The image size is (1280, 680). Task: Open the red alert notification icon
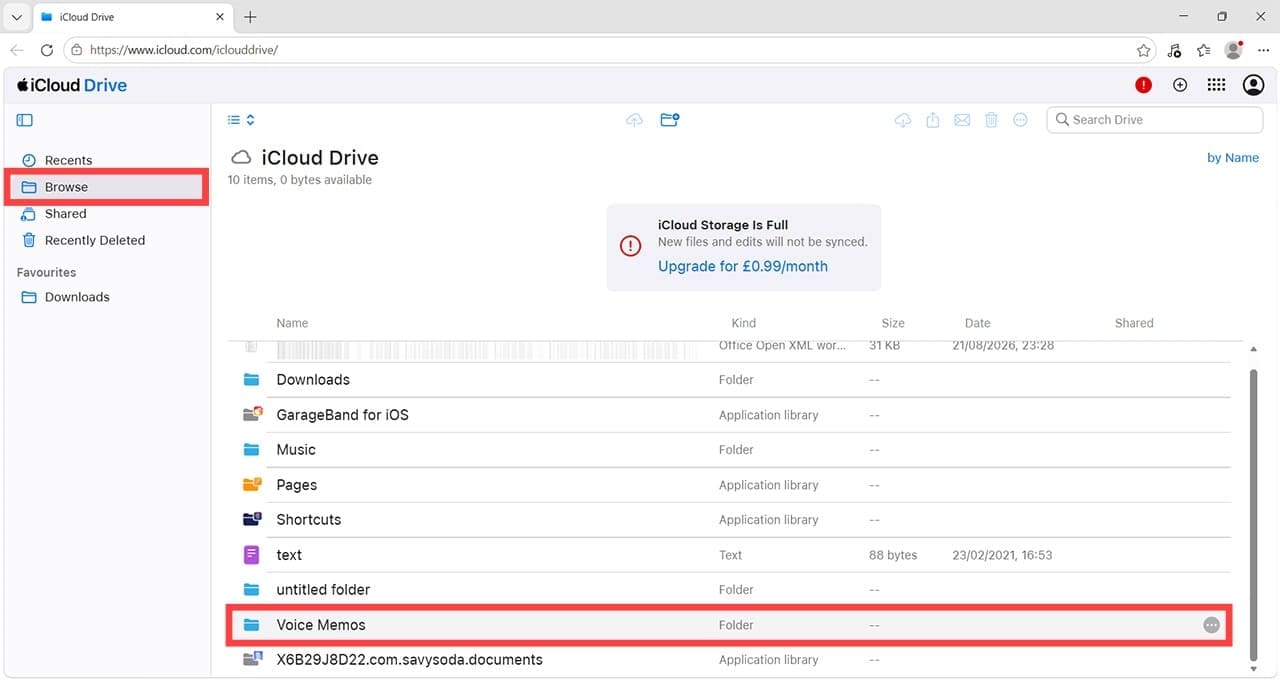point(1143,86)
